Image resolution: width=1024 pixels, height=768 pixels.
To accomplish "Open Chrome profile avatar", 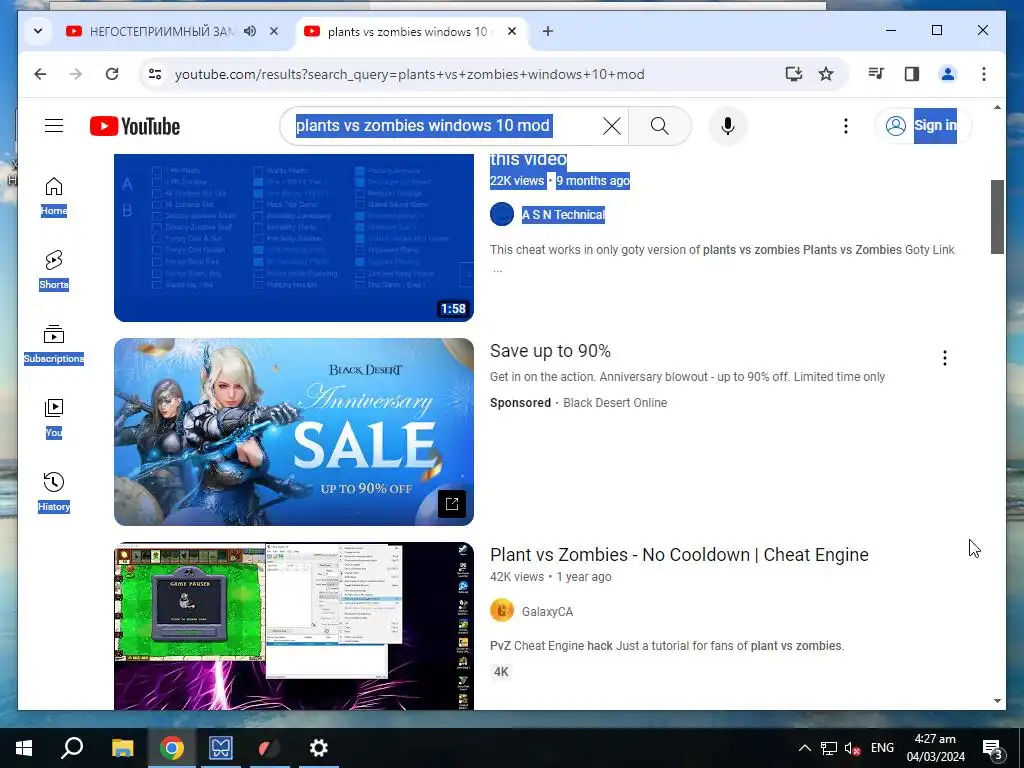I will coord(948,74).
